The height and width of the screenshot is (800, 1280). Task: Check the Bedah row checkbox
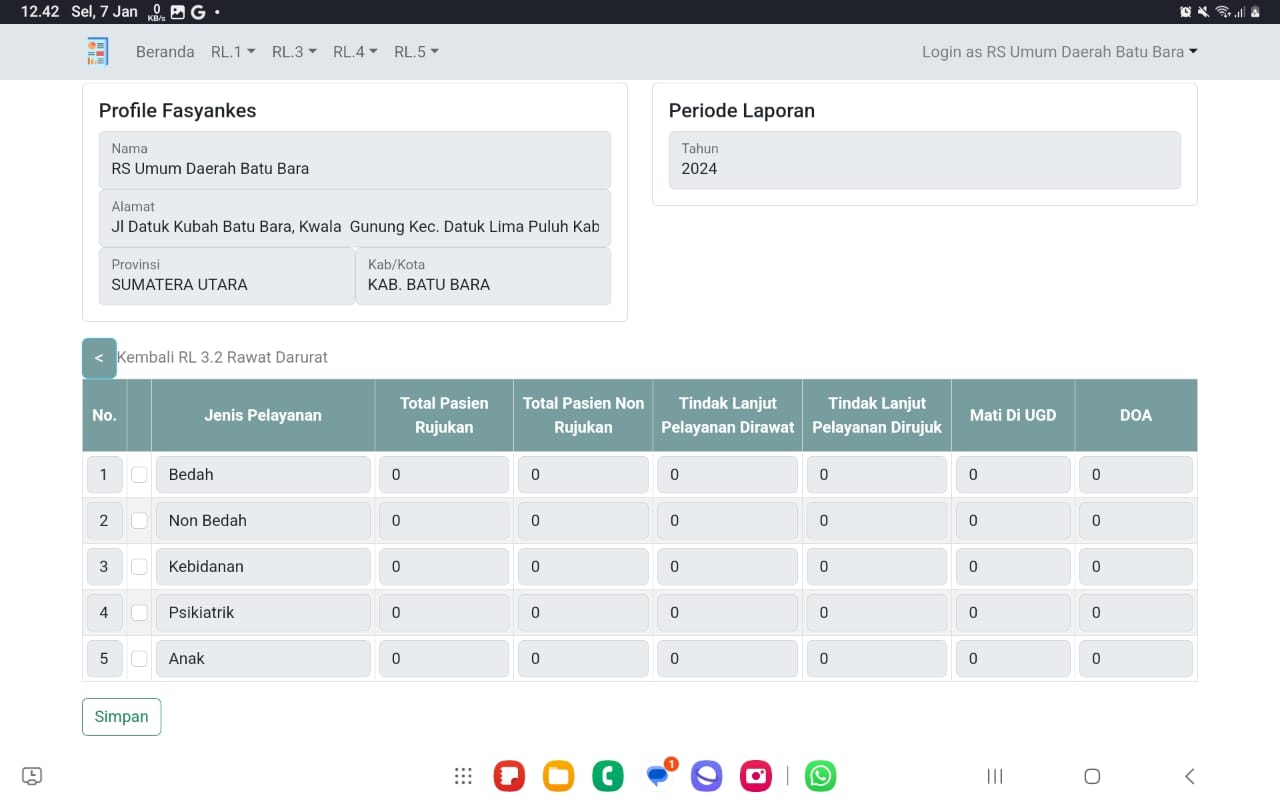tap(139, 474)
